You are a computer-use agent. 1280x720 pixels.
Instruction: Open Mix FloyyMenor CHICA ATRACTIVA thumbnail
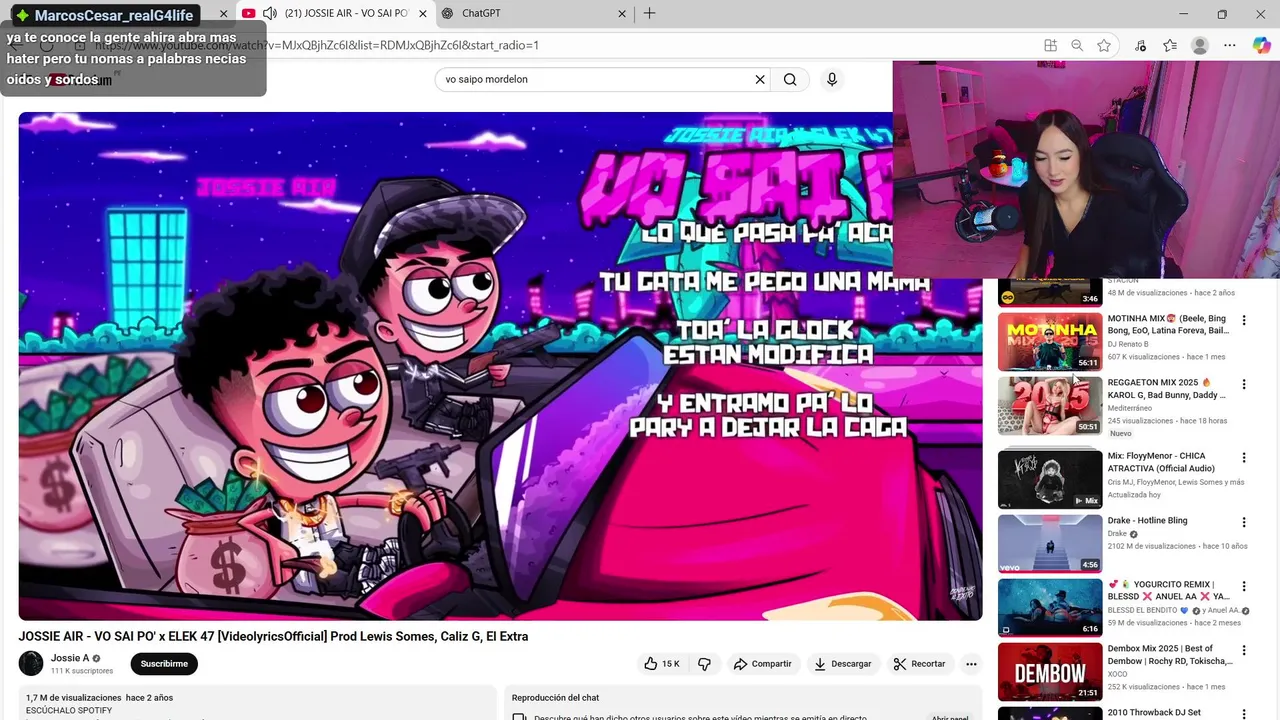1050,479
